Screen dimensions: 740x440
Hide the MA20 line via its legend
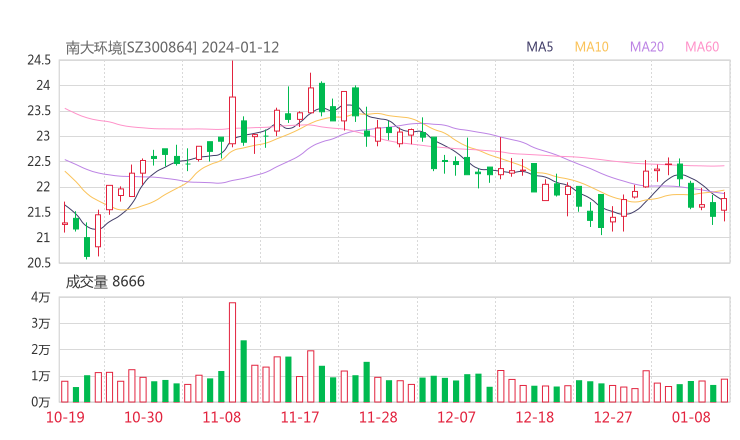coord(647,47)
